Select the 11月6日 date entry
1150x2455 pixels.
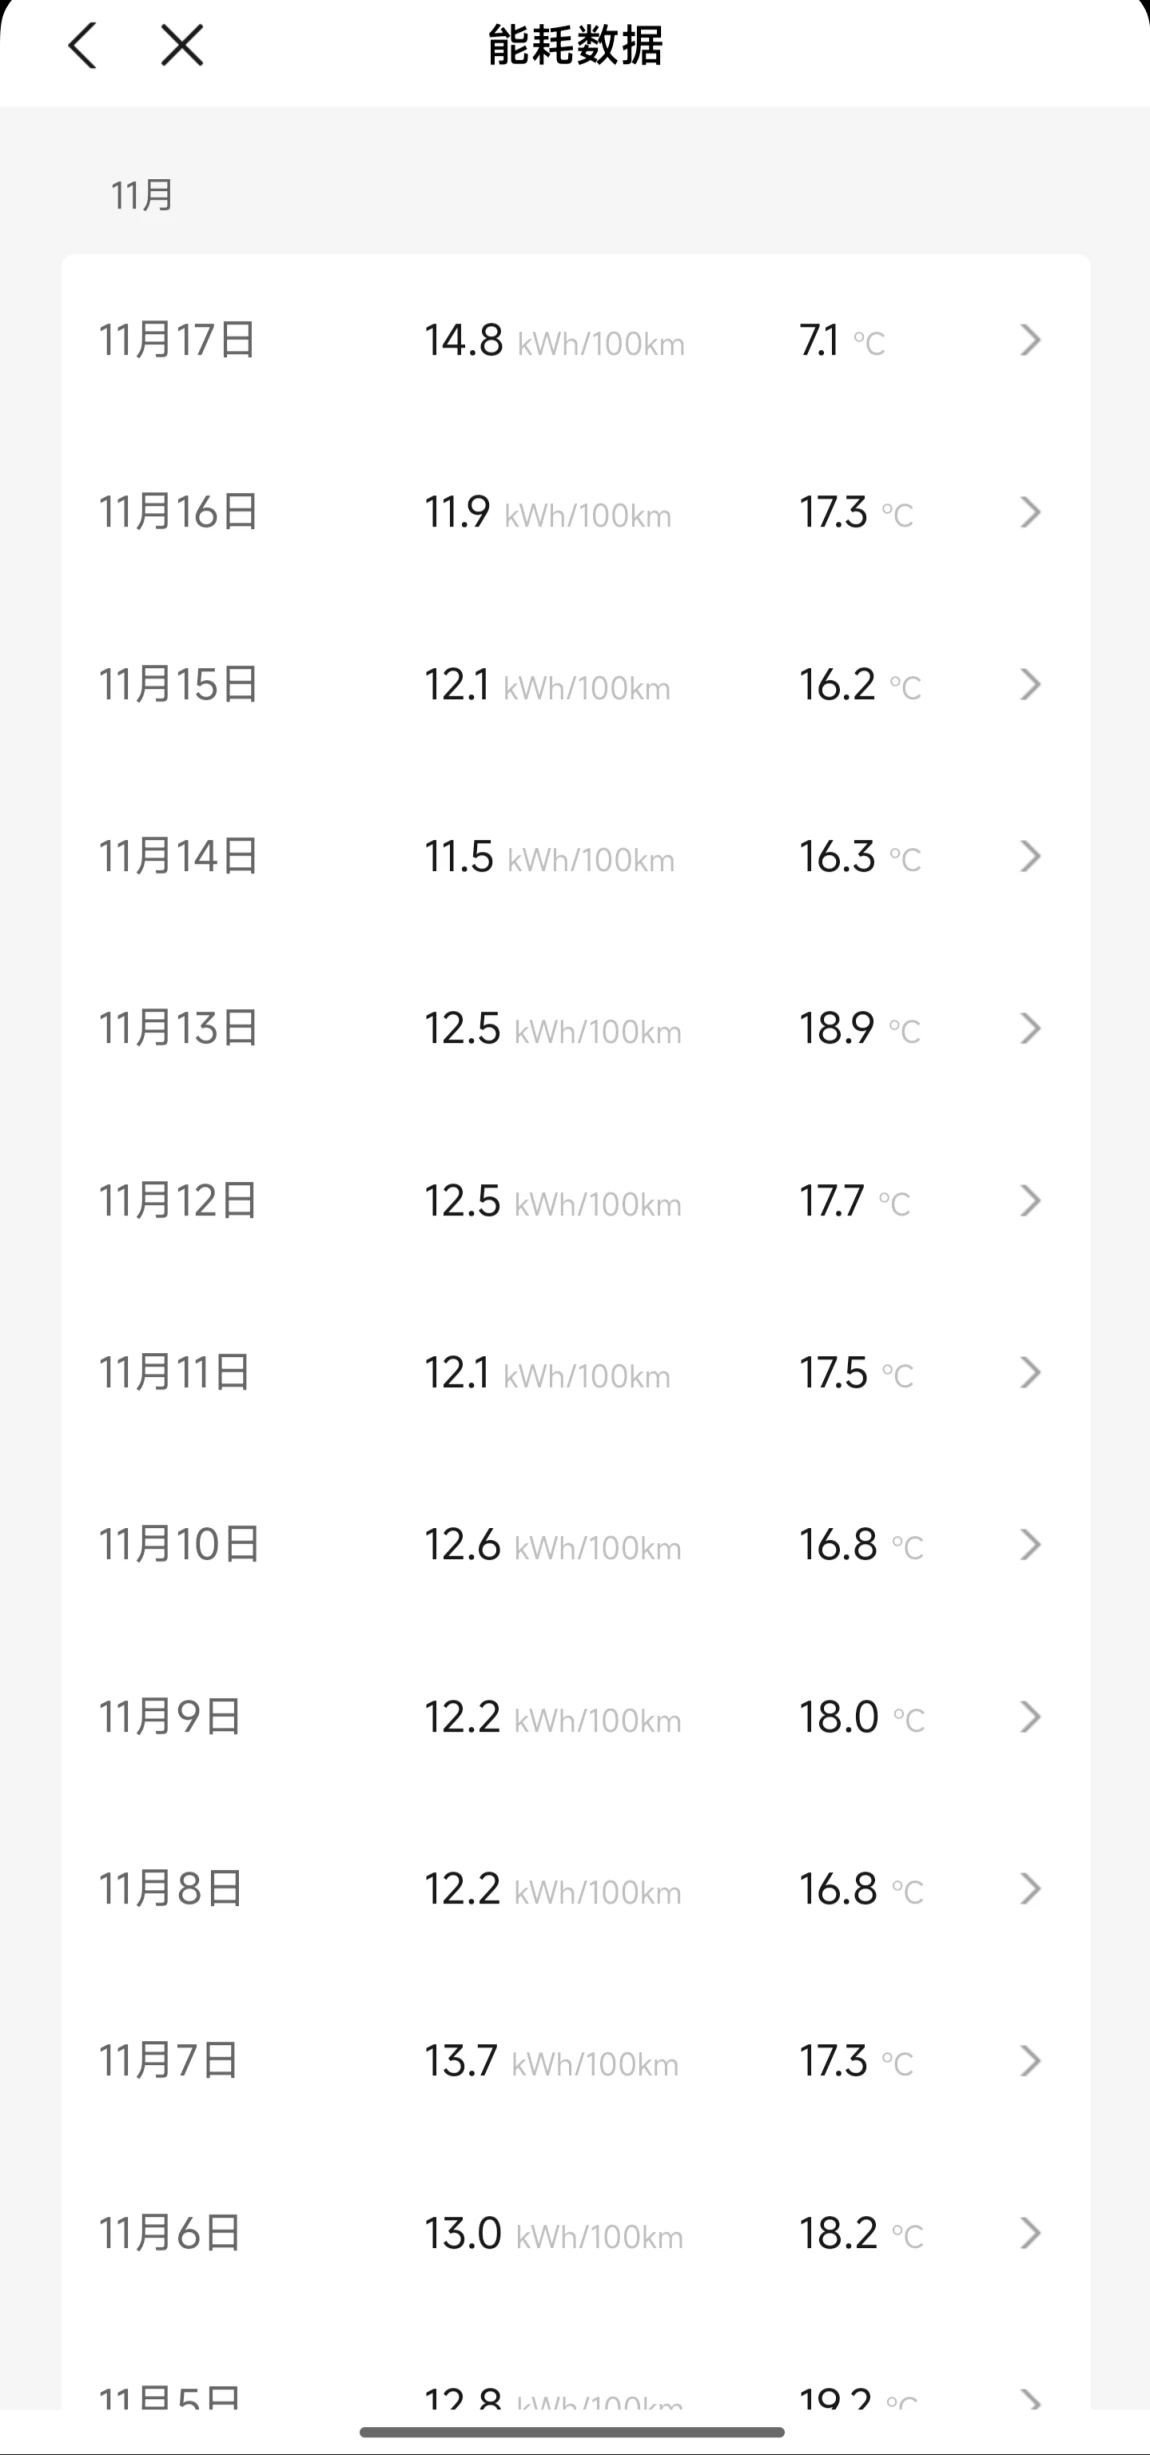(170, 2233)
